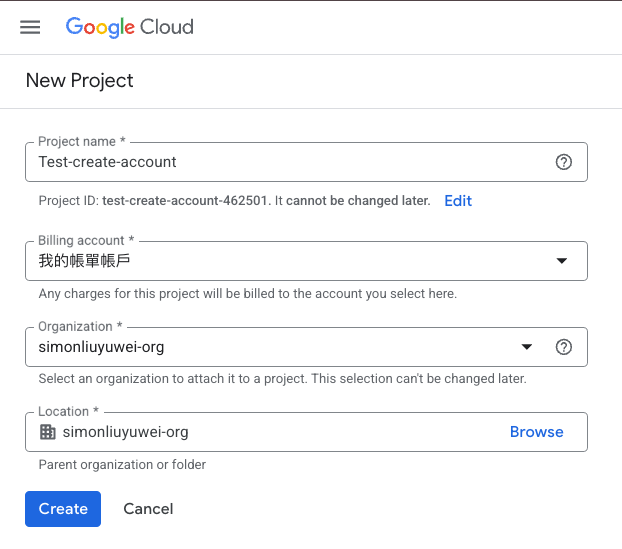Click the 'Select an organization' helper text
This screenshot has width=622, height=549.
(x=282, y=379)
